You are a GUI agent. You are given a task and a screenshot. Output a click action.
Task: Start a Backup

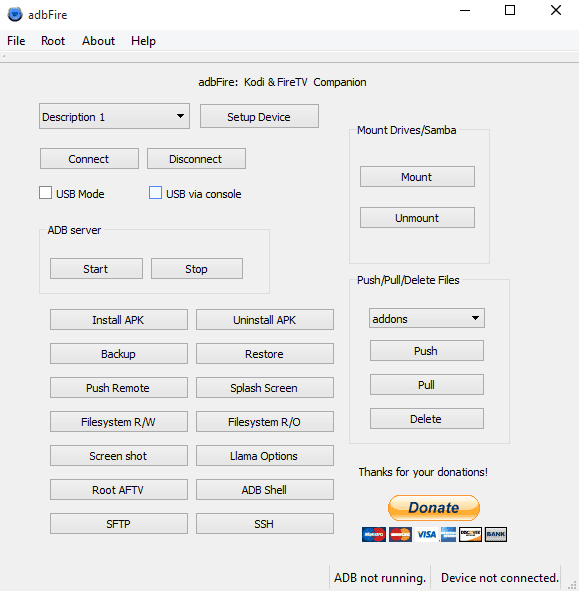click(119, 354)
